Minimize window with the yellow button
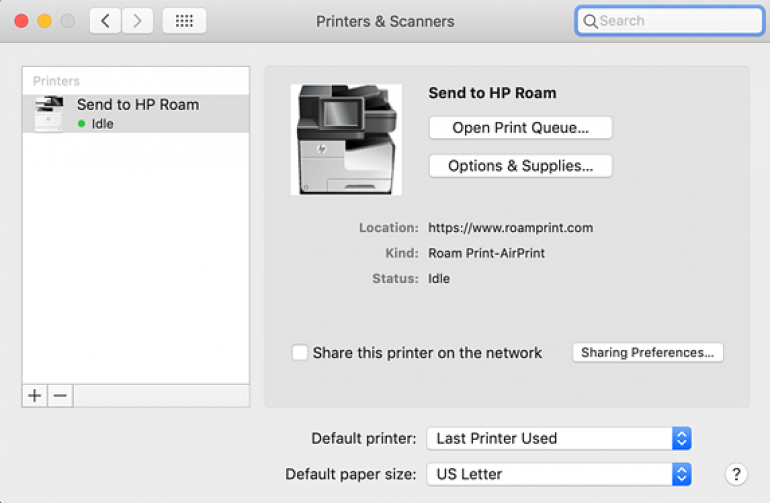Viewport: 770px width, 503px height. [x=44, y=21]
